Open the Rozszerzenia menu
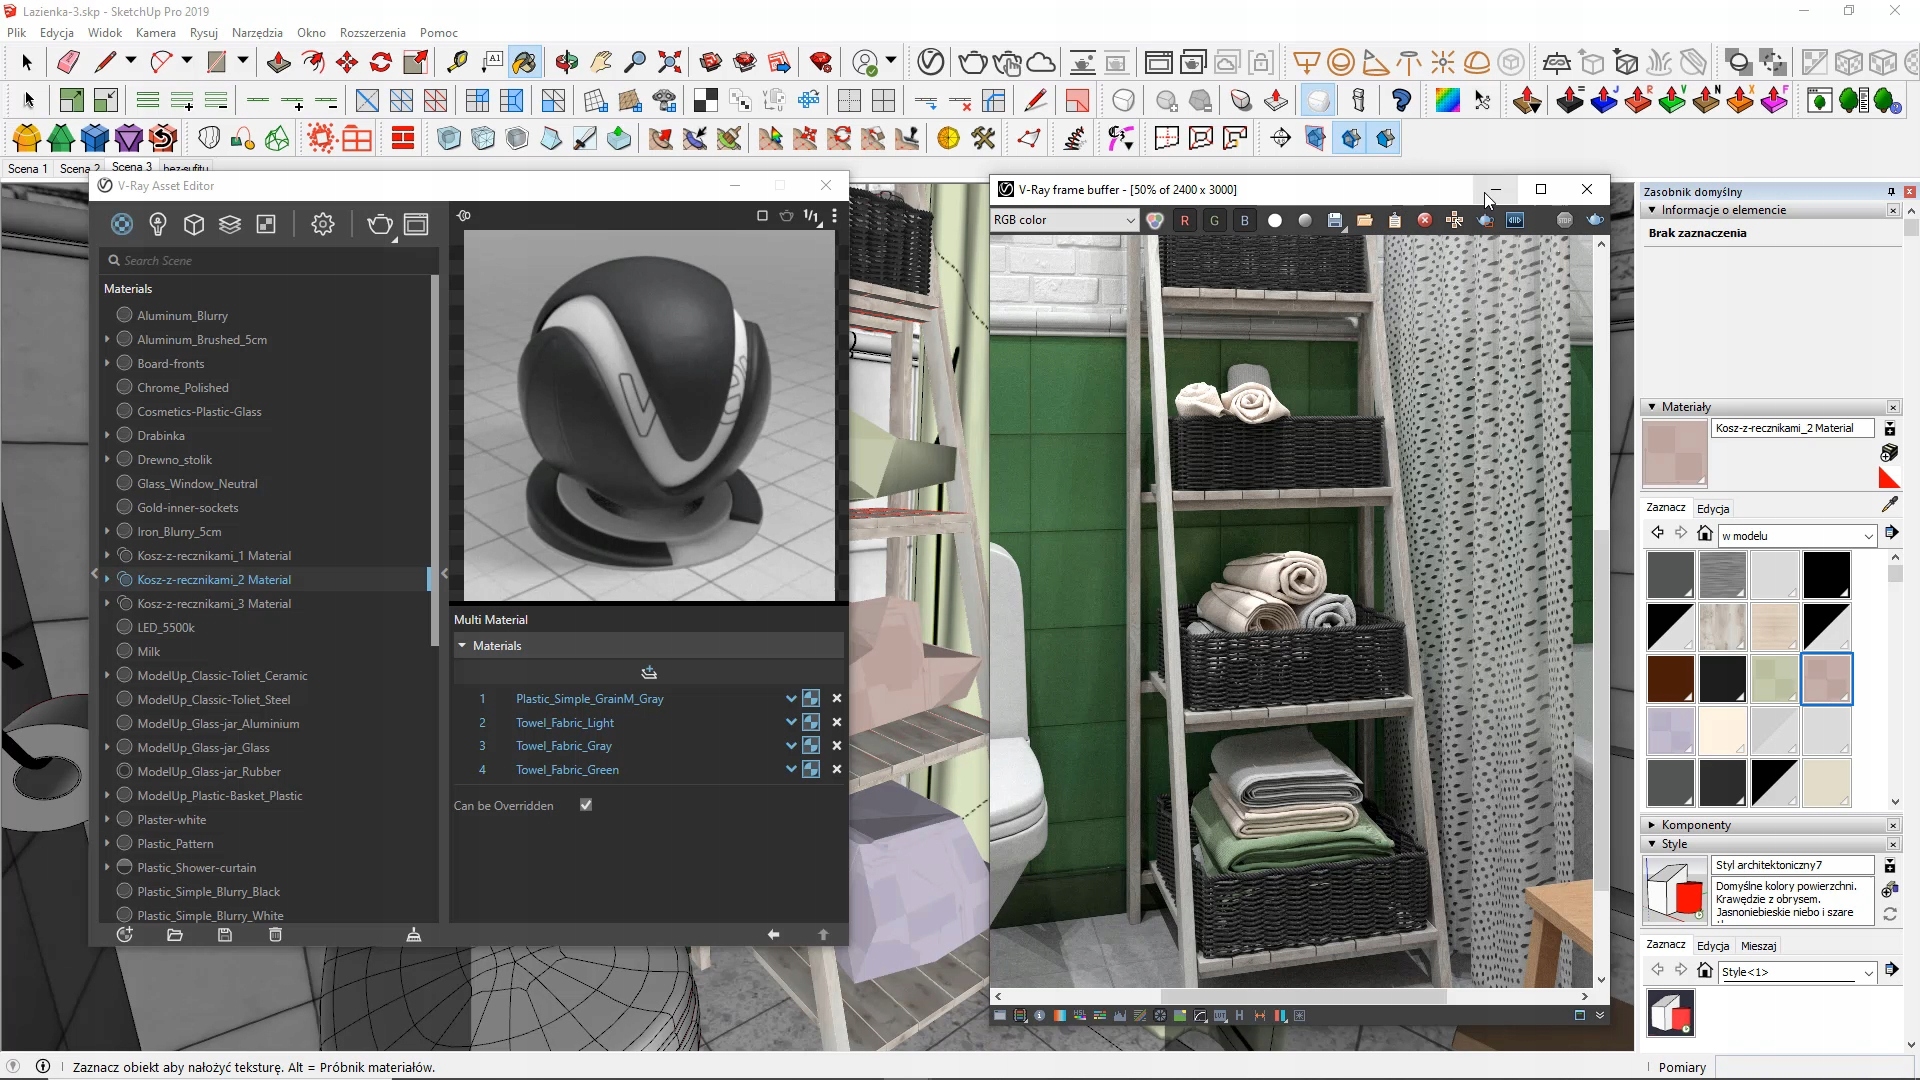This screenshot has width=1920, height=1080. coord(372,32)
